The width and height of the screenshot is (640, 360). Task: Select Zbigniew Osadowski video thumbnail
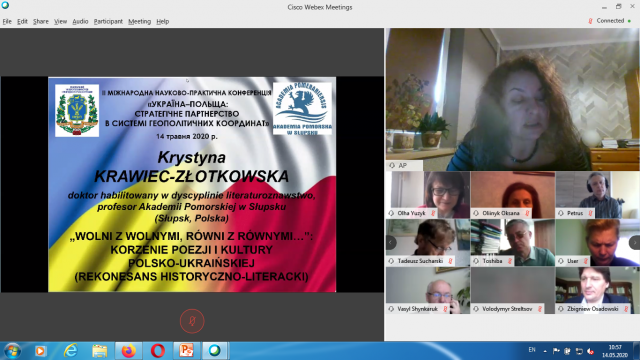pyautogui.click(x=598, y=291)
